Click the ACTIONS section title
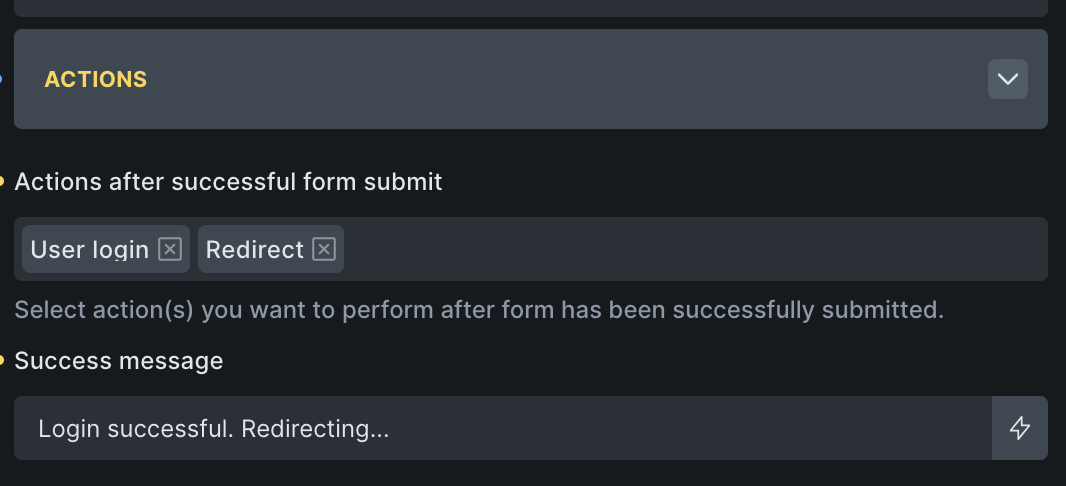1066x486 pixels. pyautogui.click(x=96, y=79)
